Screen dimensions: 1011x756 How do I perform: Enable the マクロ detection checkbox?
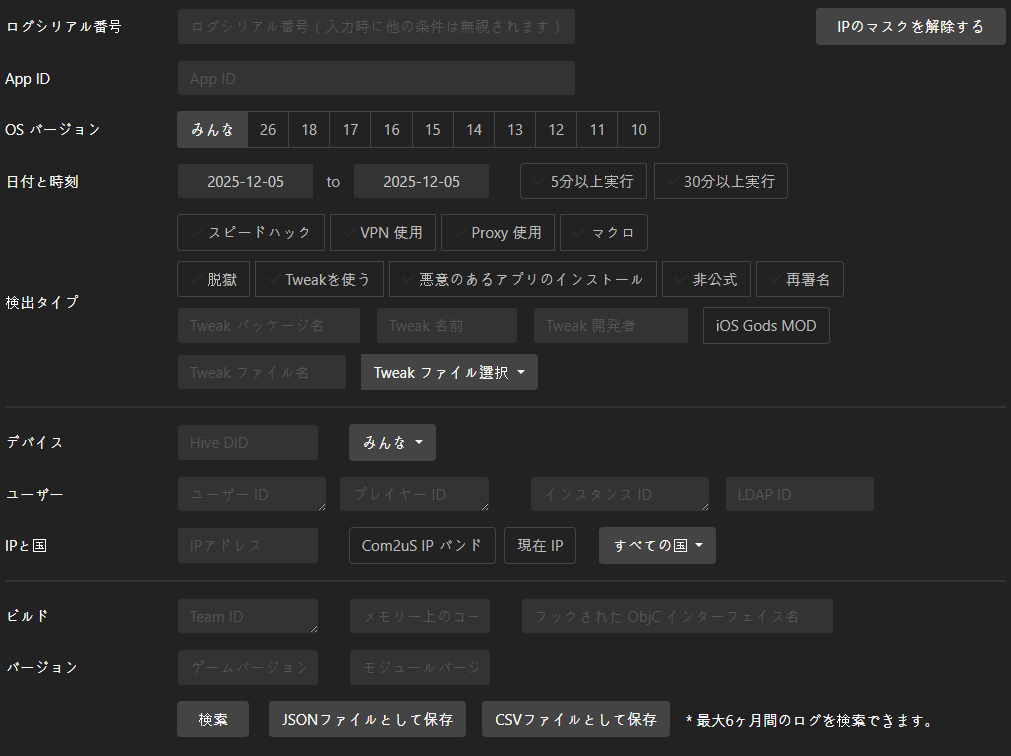pos(604,232)
